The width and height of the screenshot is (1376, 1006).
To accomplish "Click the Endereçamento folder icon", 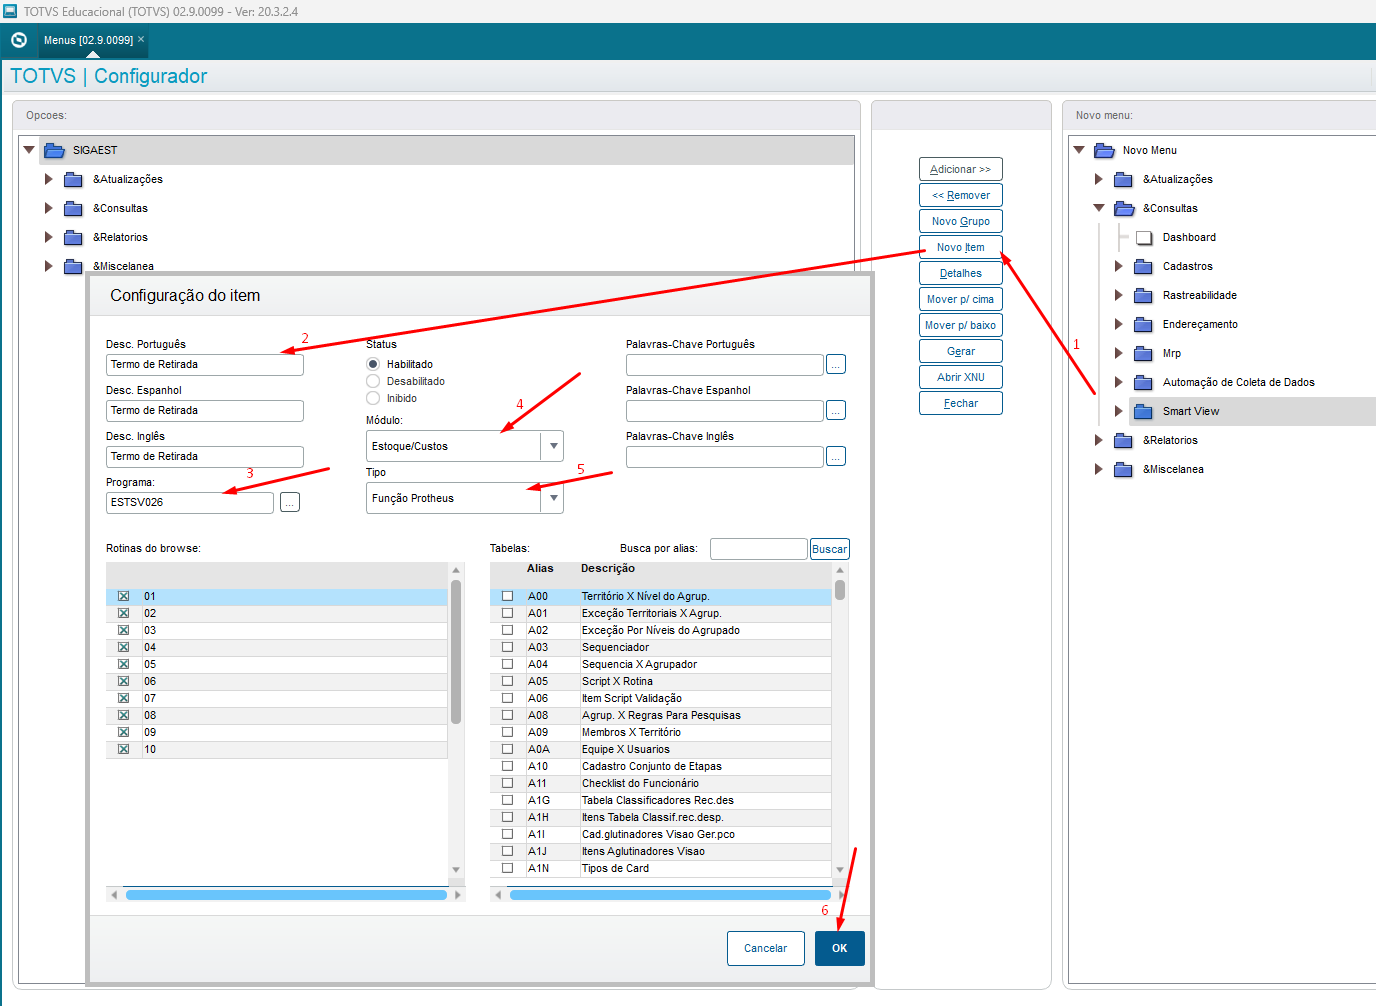I will click(1144, 324).
